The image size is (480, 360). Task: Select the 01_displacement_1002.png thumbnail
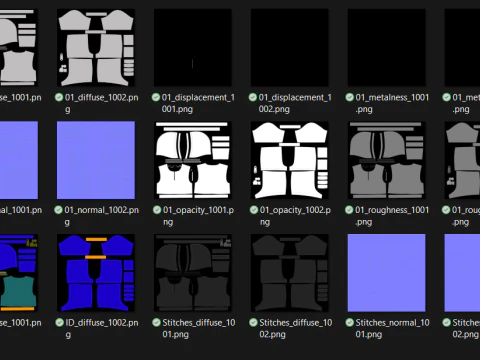[x=290, y=48]
